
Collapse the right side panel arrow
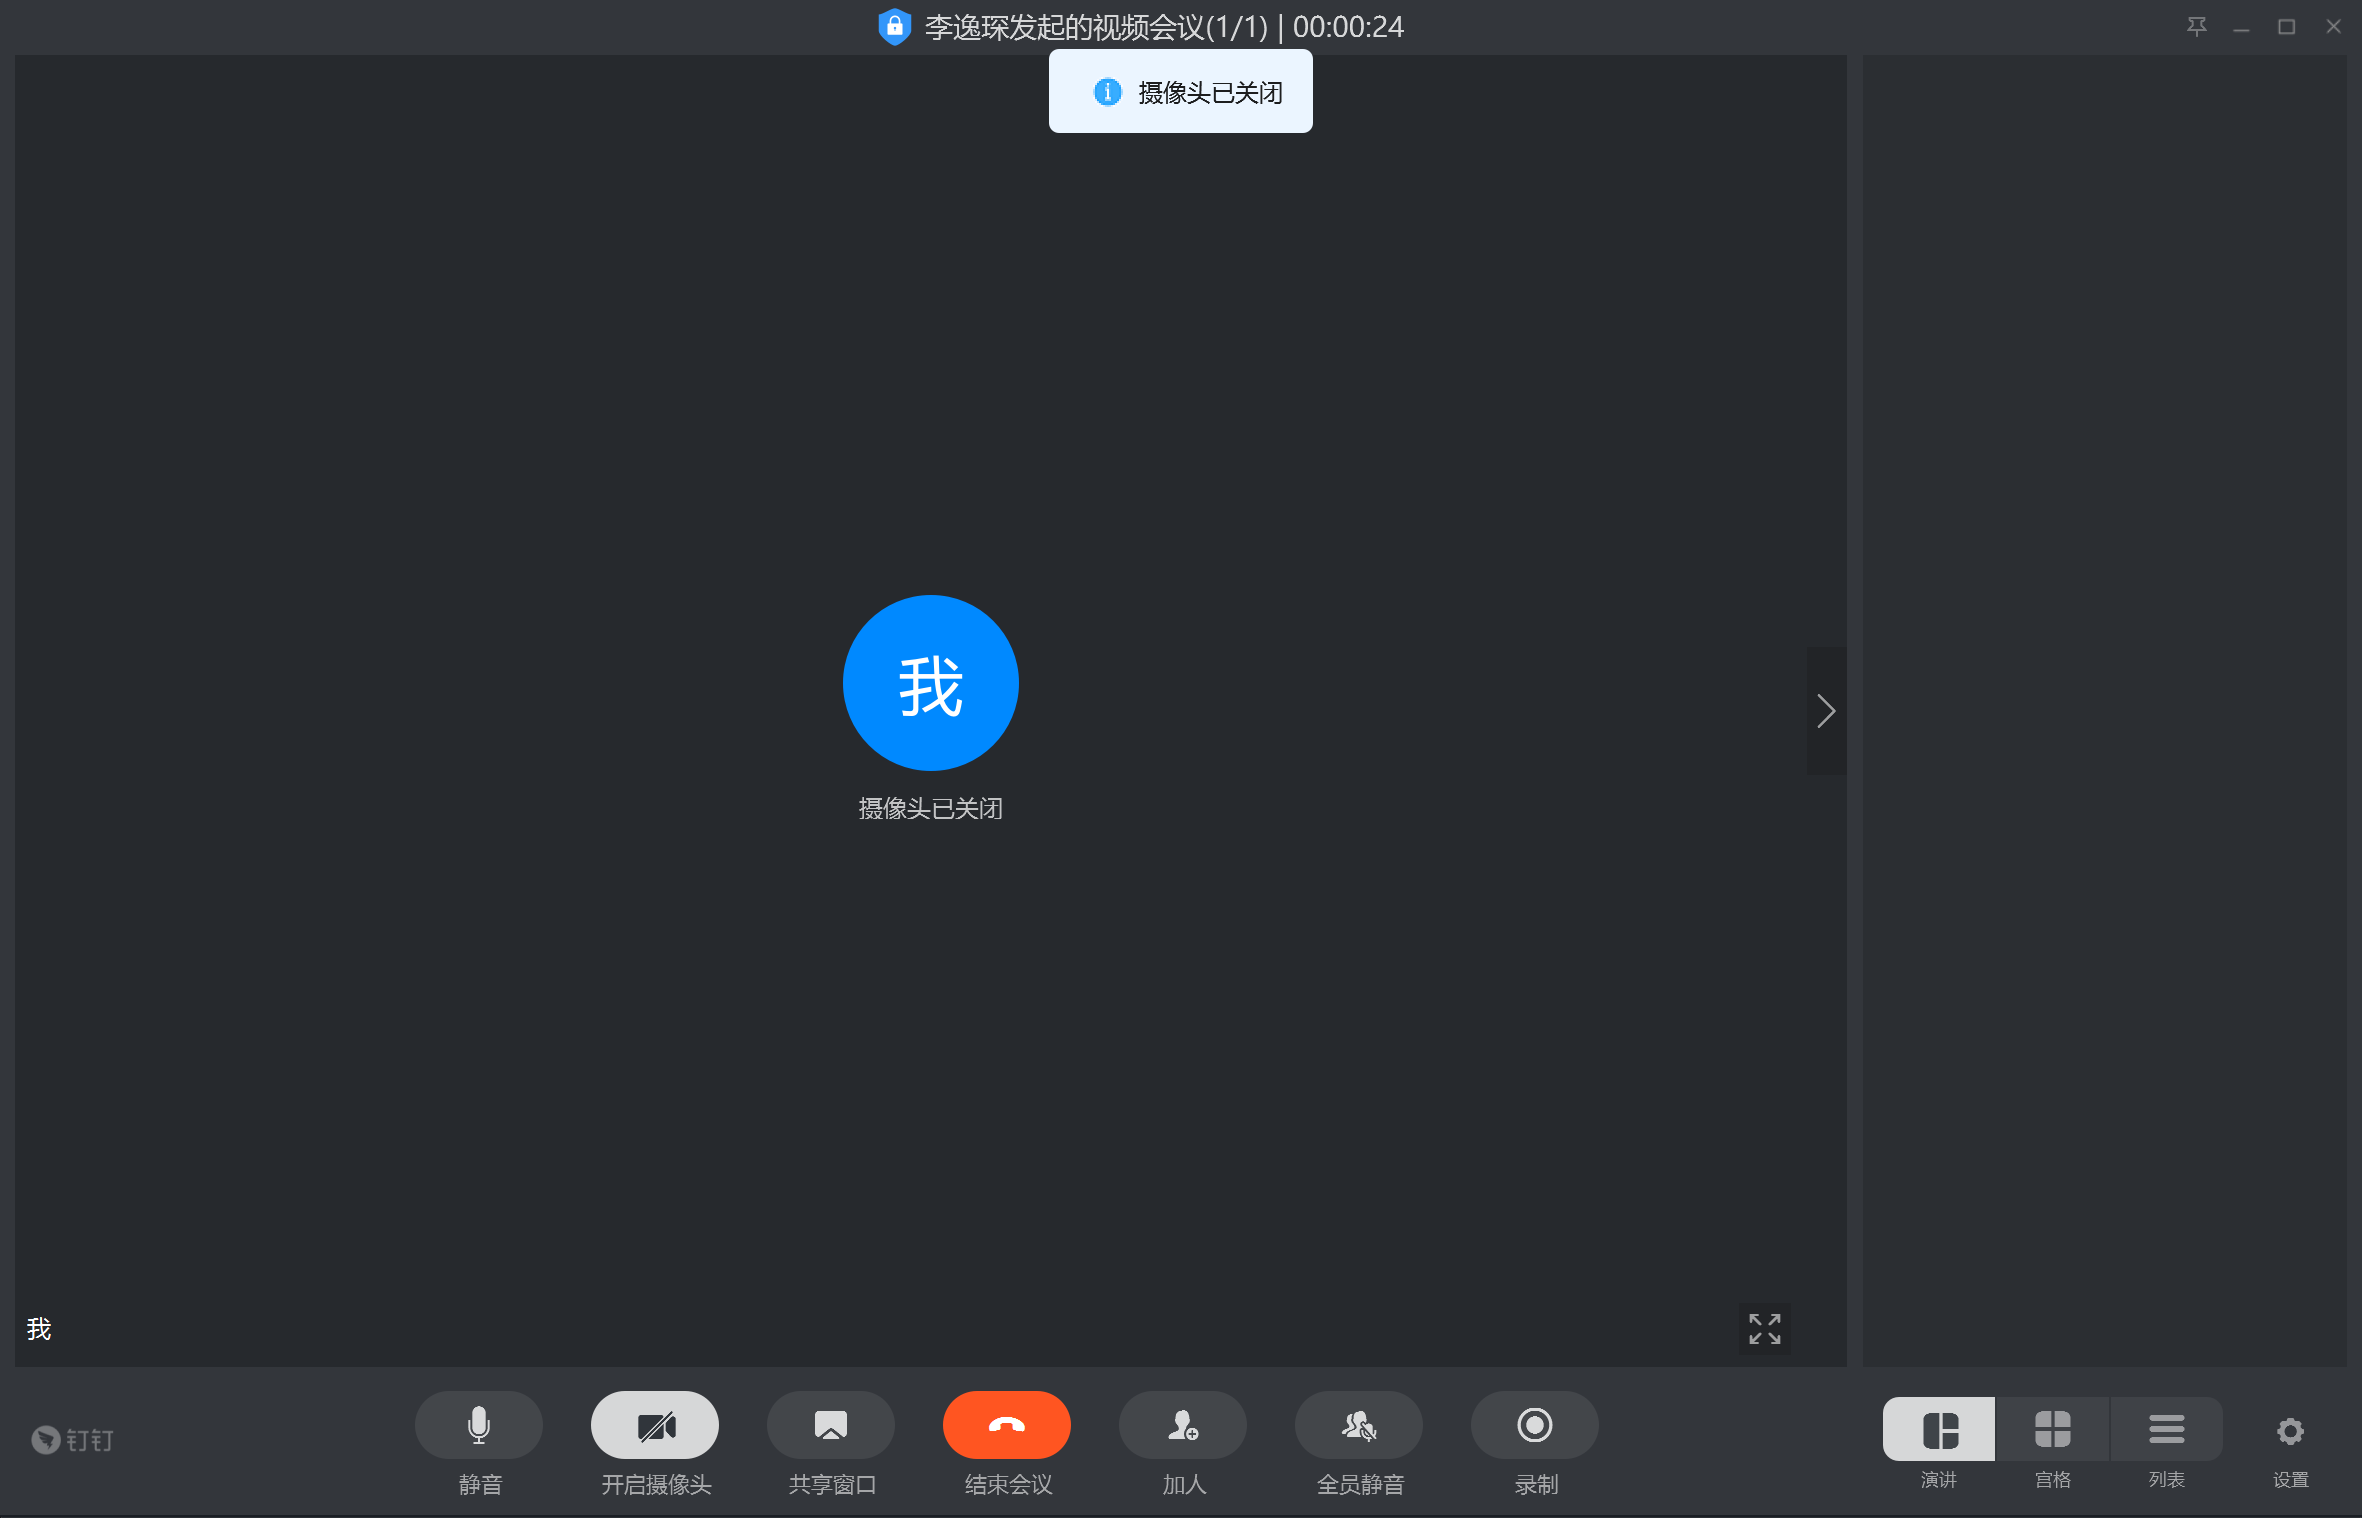coord(1826,711)
